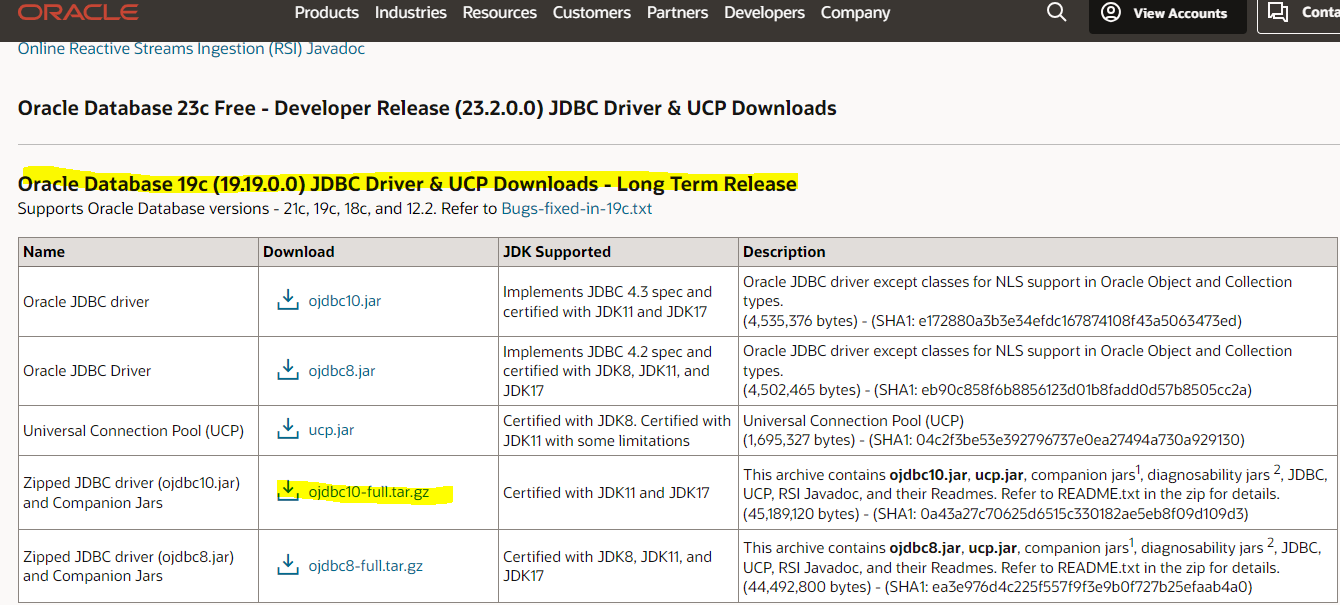1340x605 pixels.
Task: Click the '(45,189,120 bytes)' SHA1 text
Action: click(x=996, y=513)
